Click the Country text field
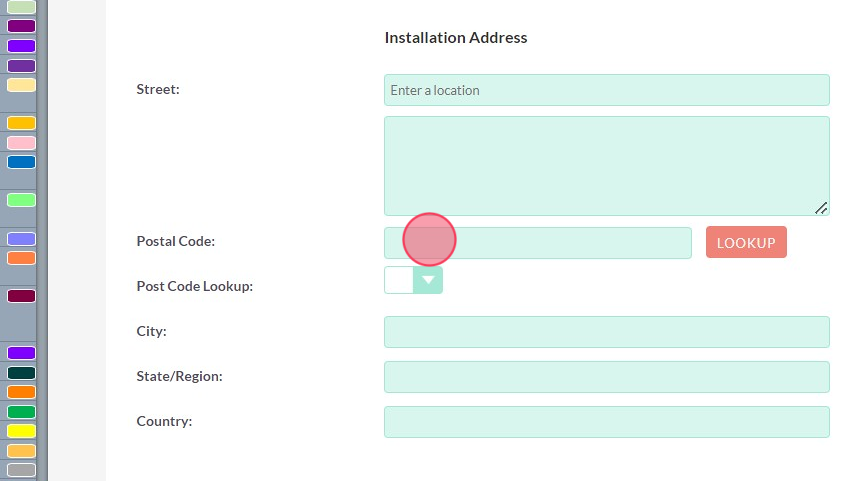This screenshot has width=860, height=481. click(606, 422)
